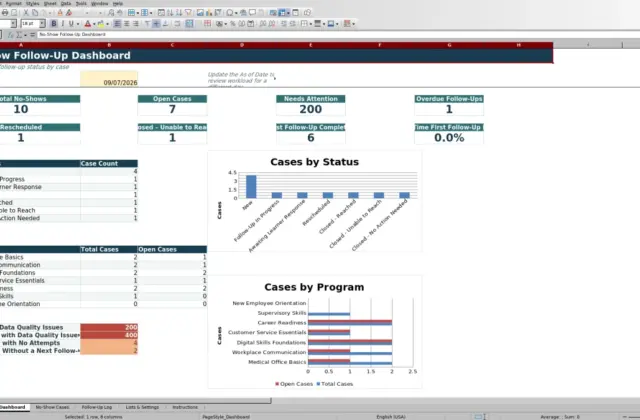Click the yellow background color swatch
The image size is (640, 420).
101,24
